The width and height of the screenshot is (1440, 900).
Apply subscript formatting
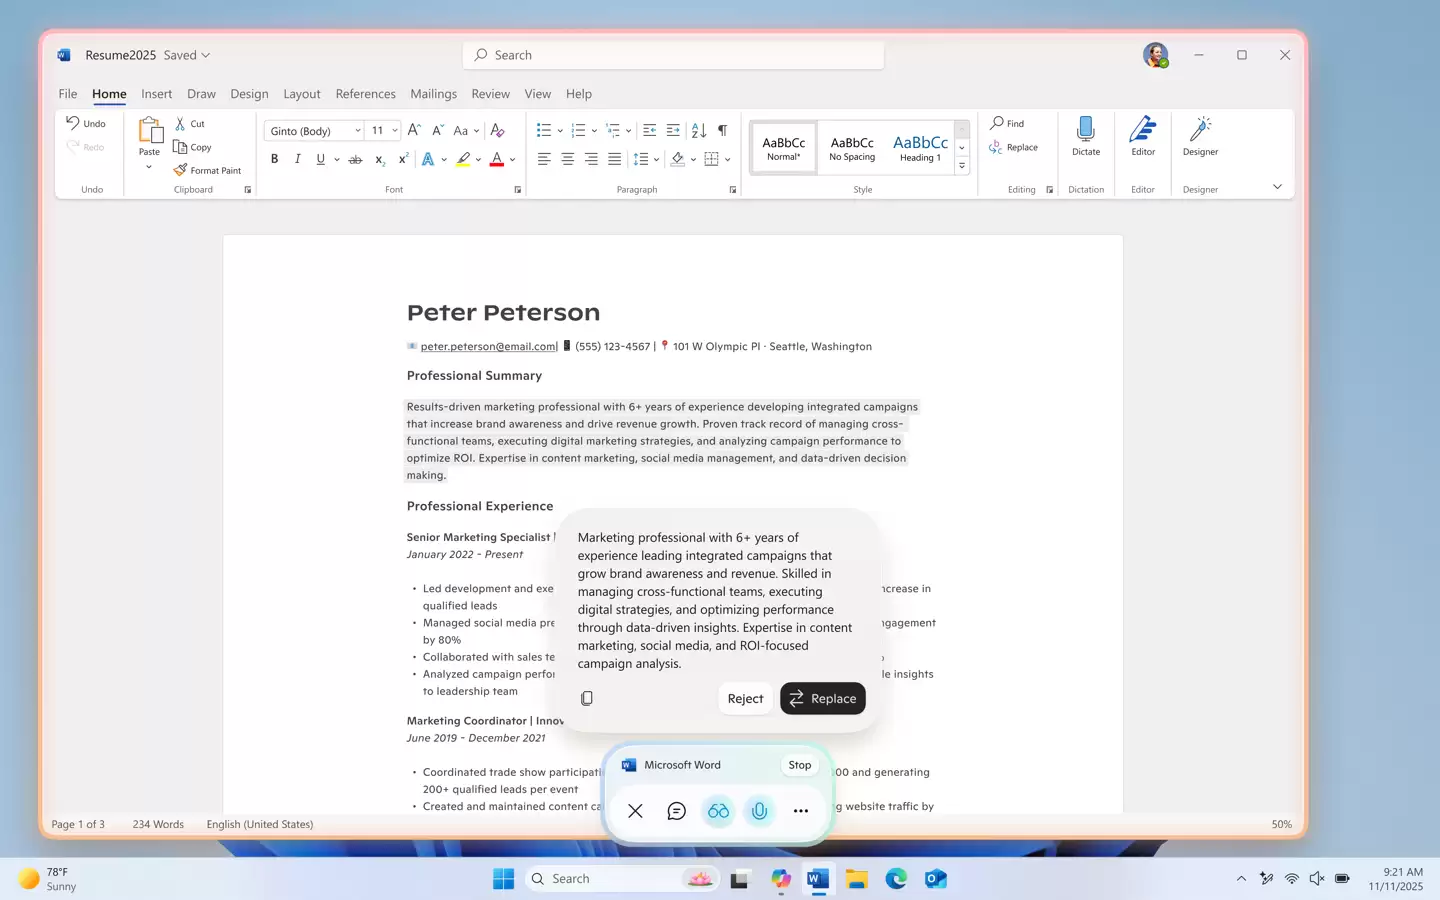coord(378,158)
